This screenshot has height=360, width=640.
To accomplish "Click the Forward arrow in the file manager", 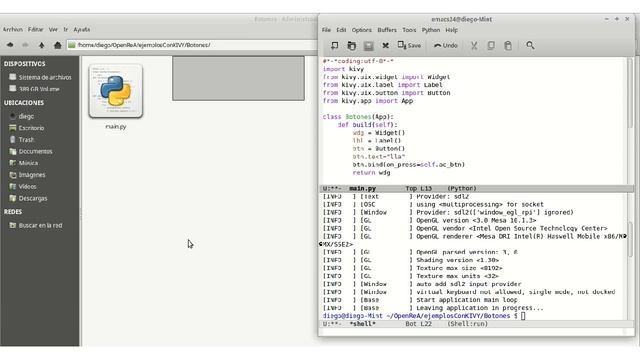I will (x=25, y=45).
